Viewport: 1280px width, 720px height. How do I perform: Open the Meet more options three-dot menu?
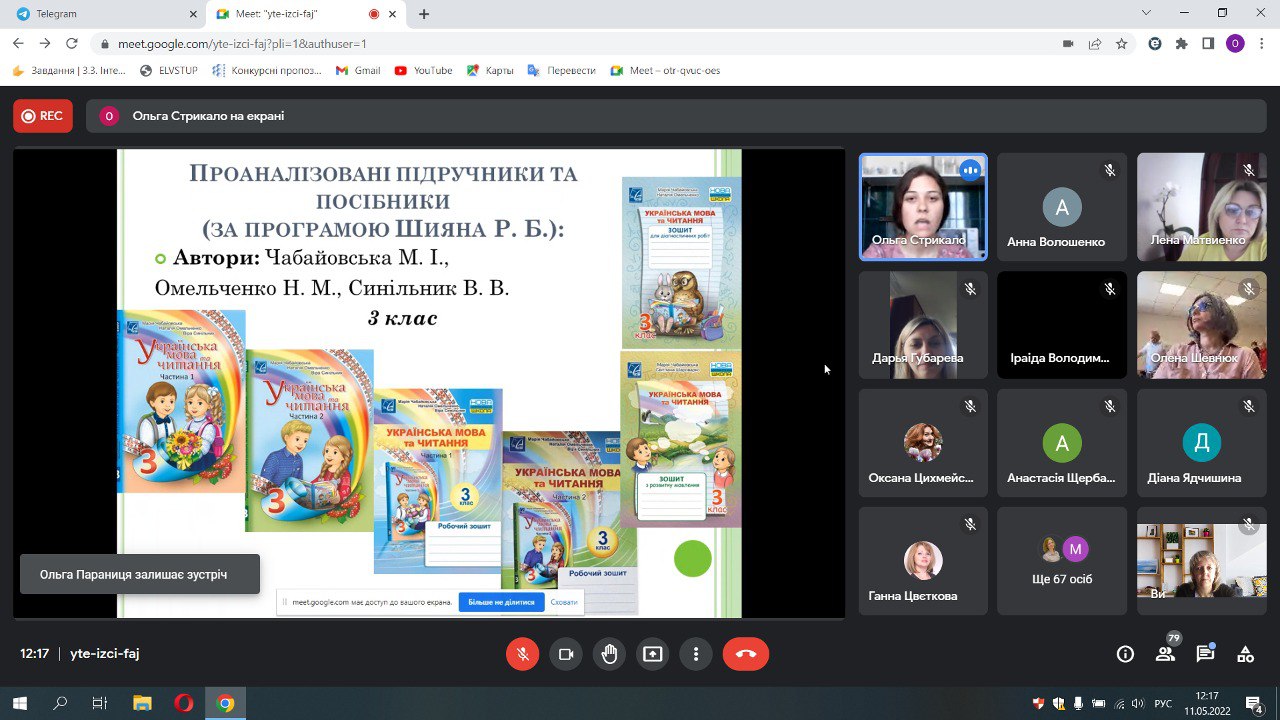696,654
